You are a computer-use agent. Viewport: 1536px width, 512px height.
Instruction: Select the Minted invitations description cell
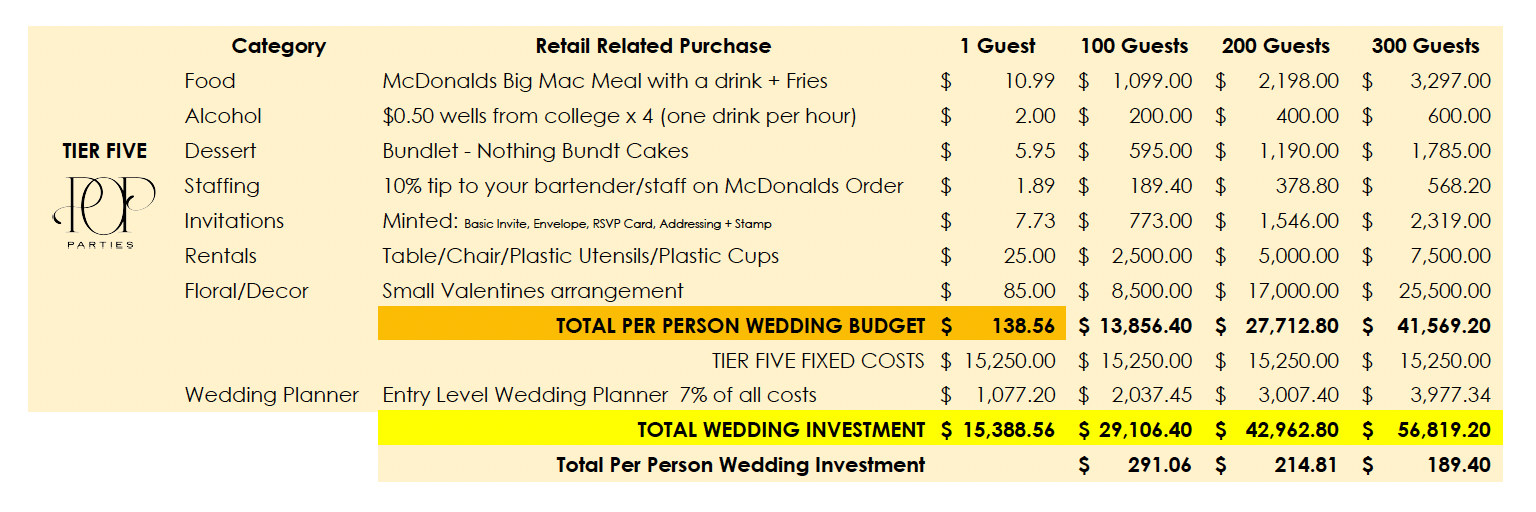tap(577, 221)
